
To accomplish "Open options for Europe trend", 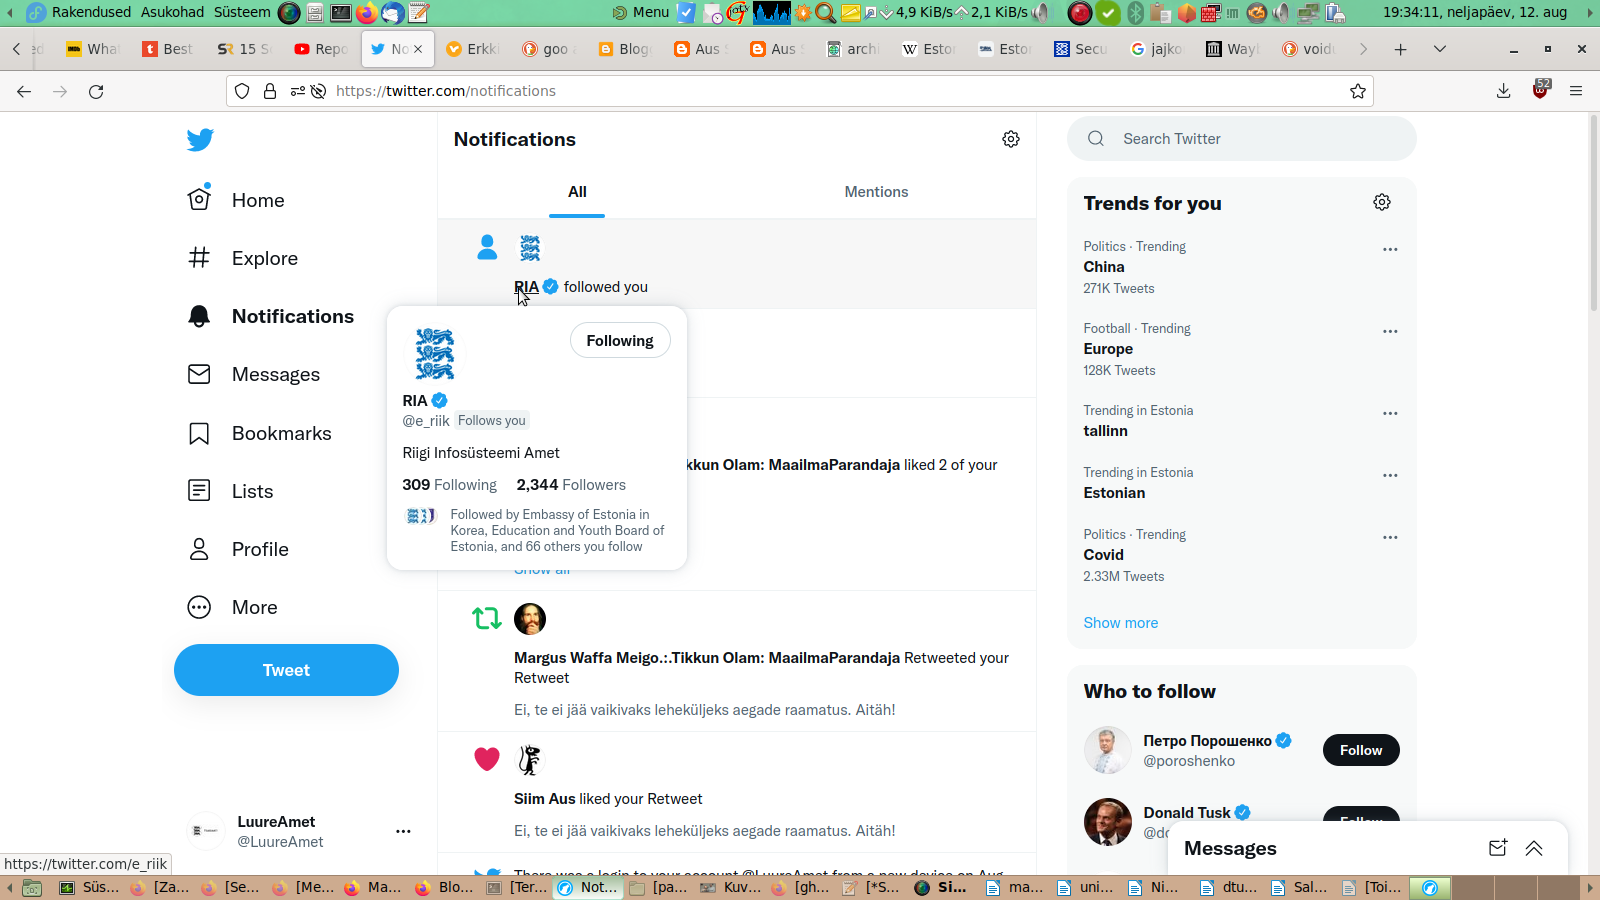I will click(1390, 331).
